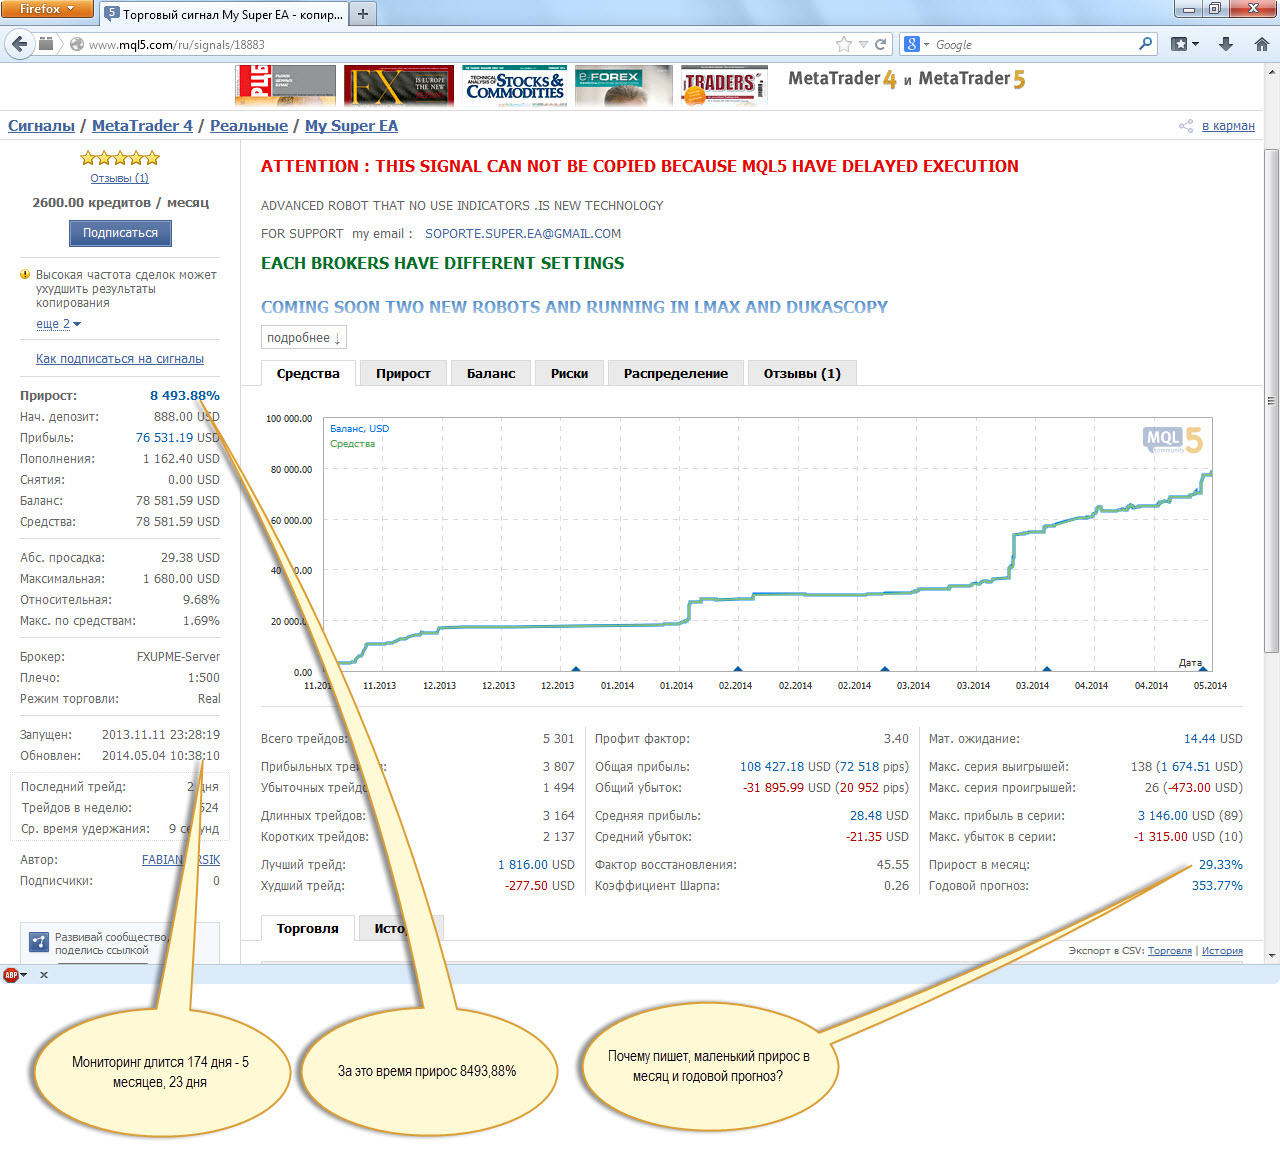This screenshot has width=1280, height=1162.
Task: Click the 'в карман' link
Action: pyautogui.click(x=1228, y=126)
